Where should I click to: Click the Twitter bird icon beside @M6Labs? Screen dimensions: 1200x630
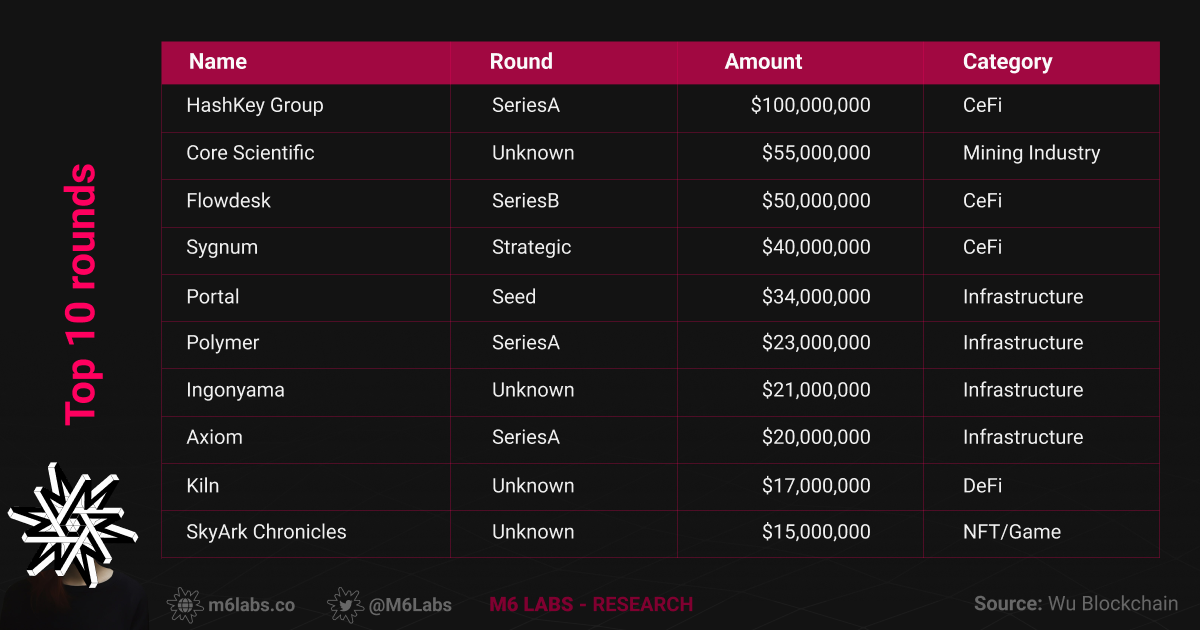coord(345,605)
